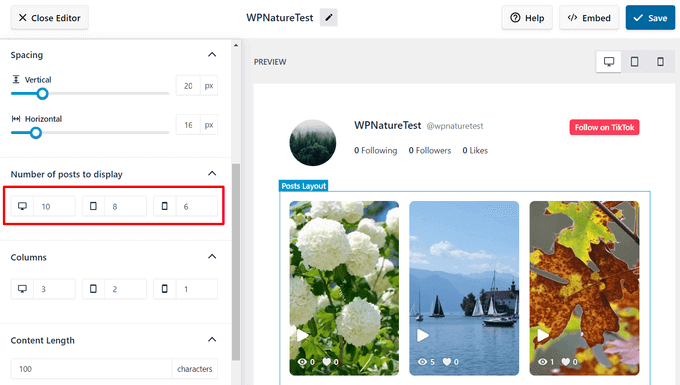Edit tablet columns field 2
Viewport: 680px width, 385px height.
(125, 289)
